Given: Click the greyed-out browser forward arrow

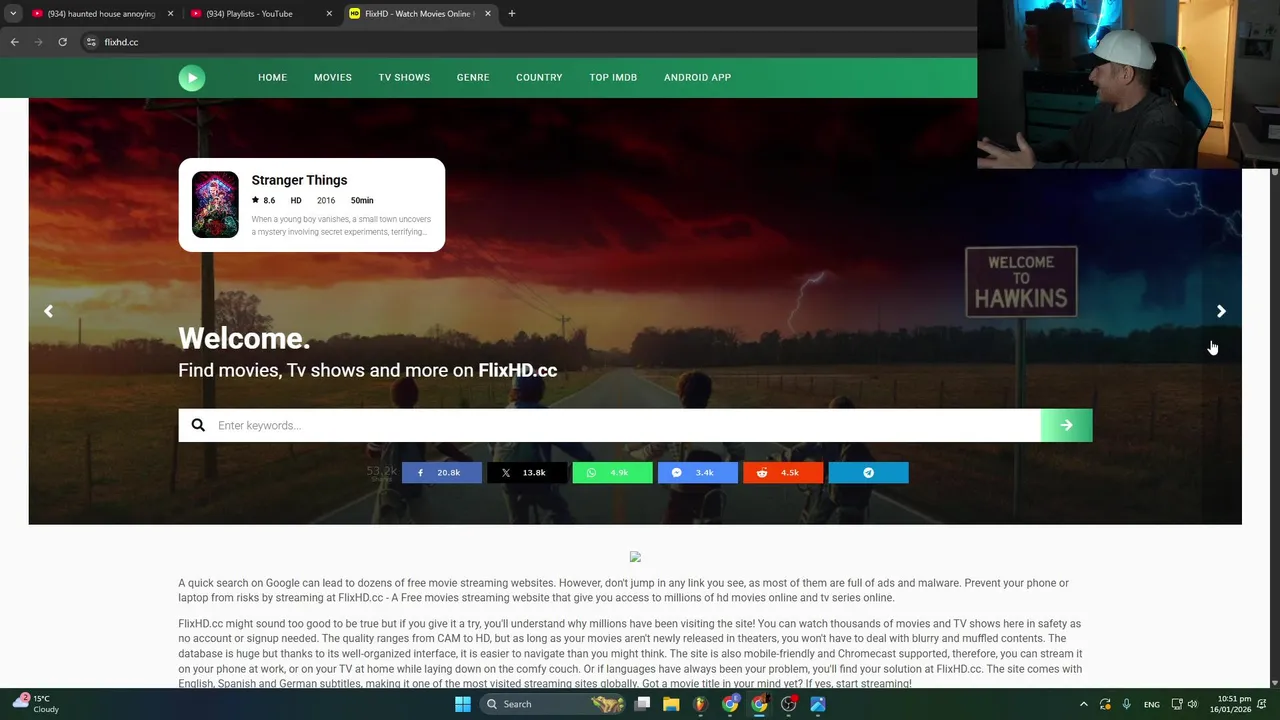Looking at the screenshot, I should tap(39, 42).
